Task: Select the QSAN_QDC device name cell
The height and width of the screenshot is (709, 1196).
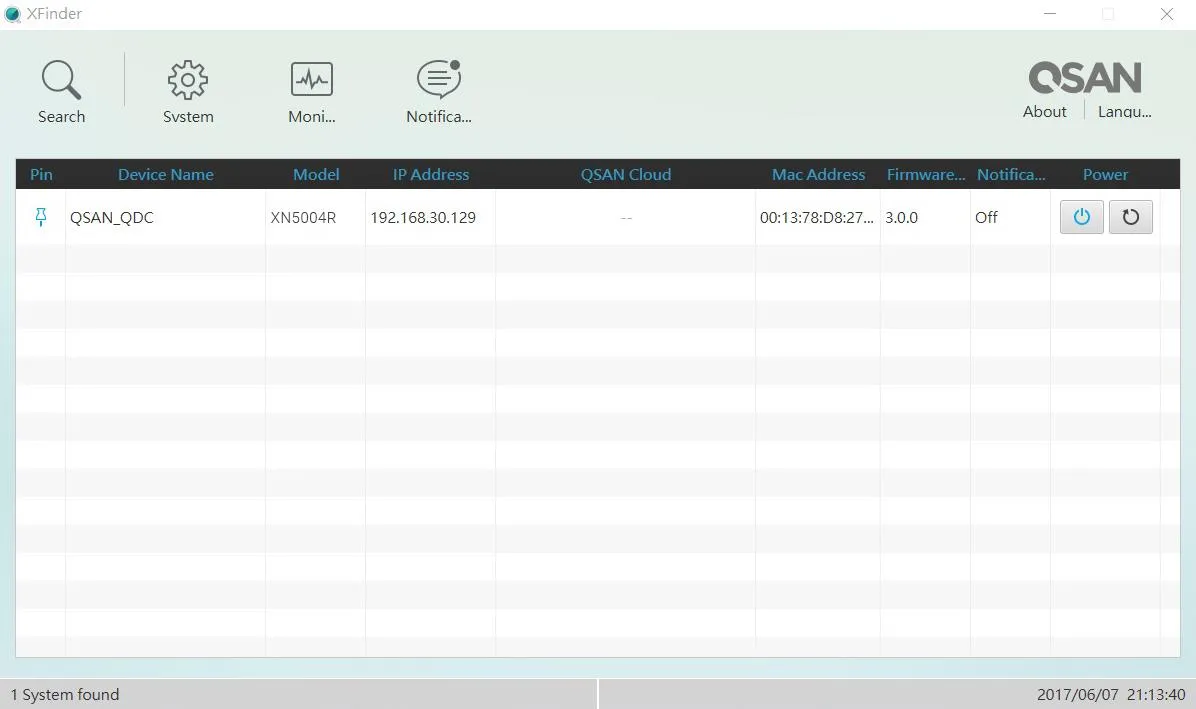Action: (166, 217)
